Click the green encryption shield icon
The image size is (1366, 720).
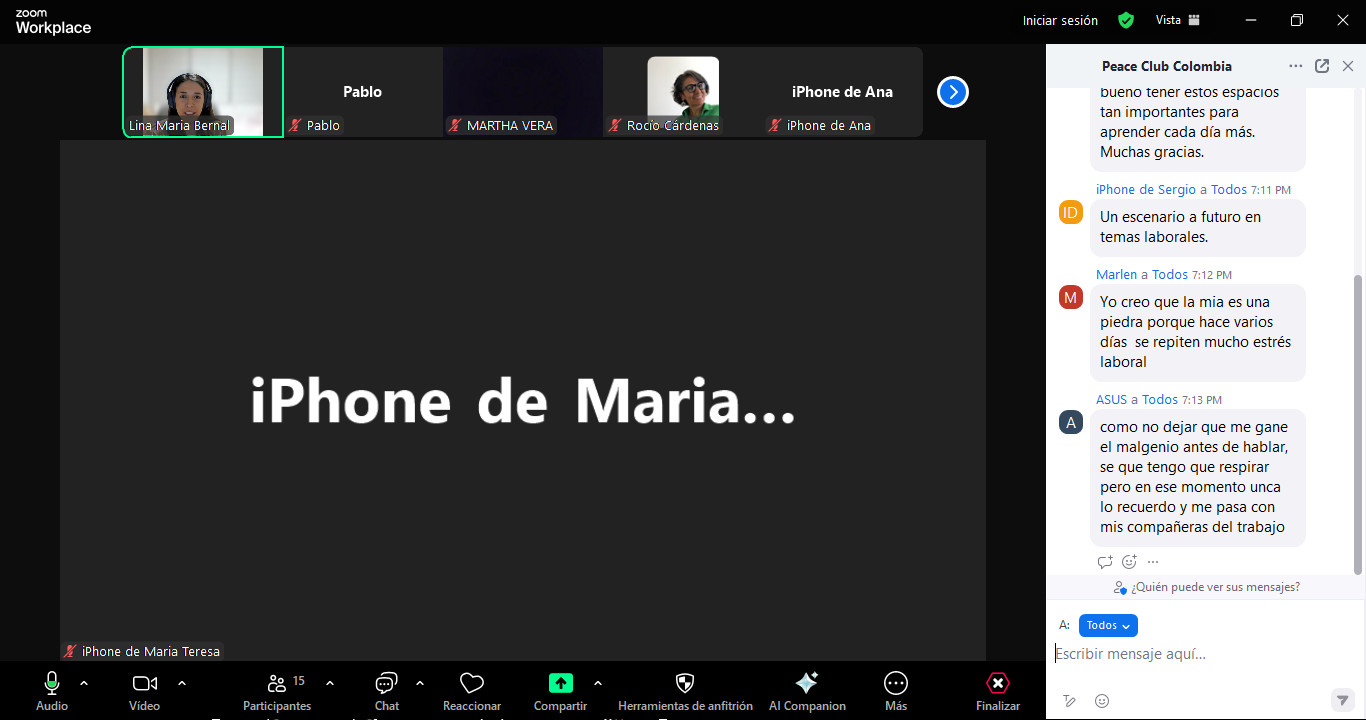click(x=1126, y=20)
